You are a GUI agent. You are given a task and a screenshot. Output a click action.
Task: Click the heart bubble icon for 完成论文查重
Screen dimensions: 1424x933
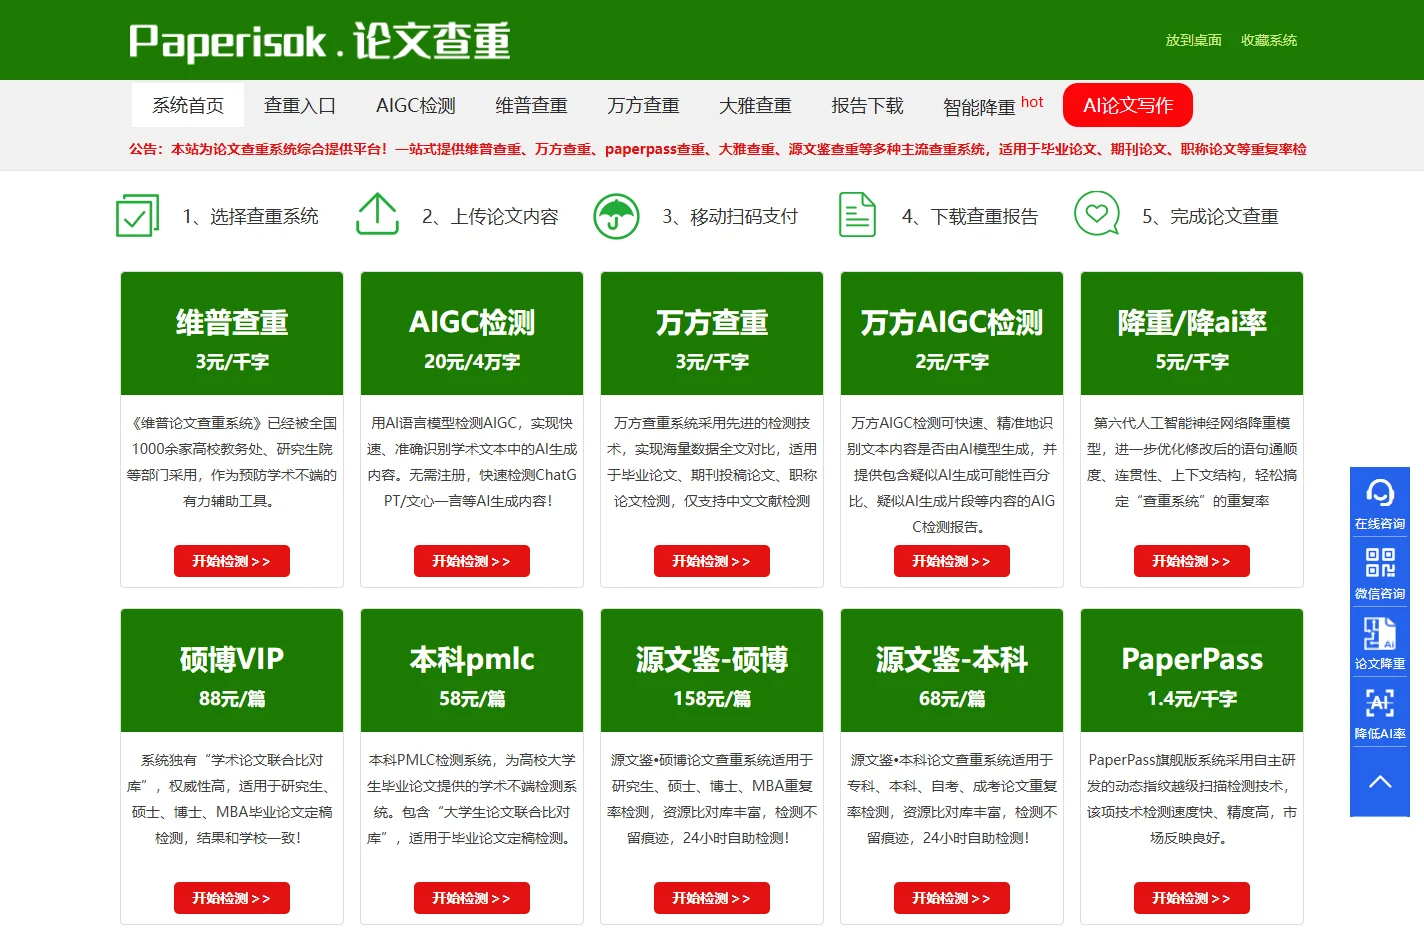(x=1097, y=214)
